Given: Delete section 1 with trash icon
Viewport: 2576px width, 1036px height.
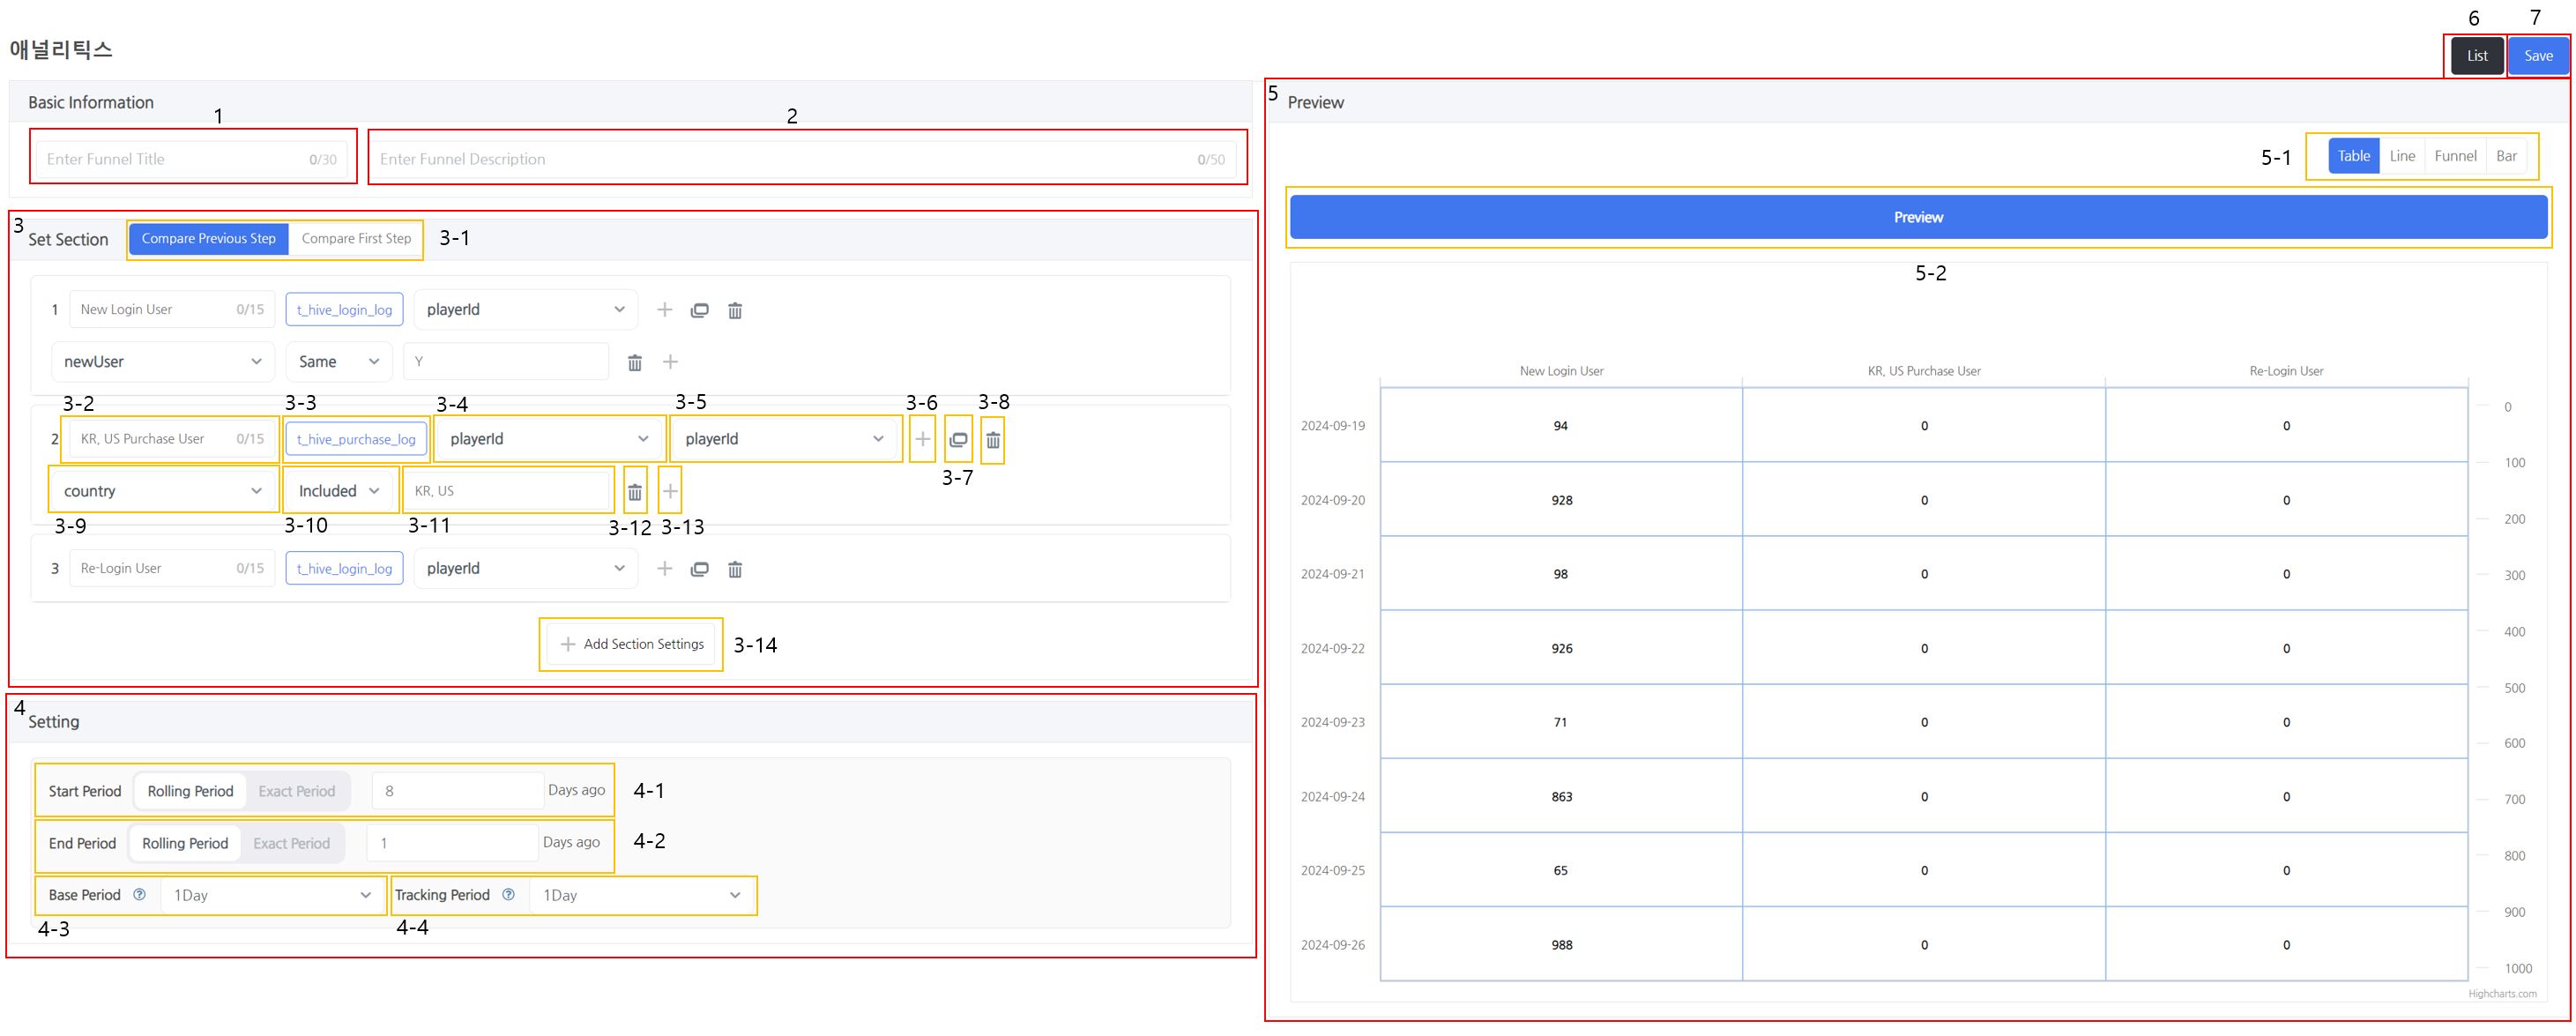Looking at the screenshot, I should click(735, 311).
